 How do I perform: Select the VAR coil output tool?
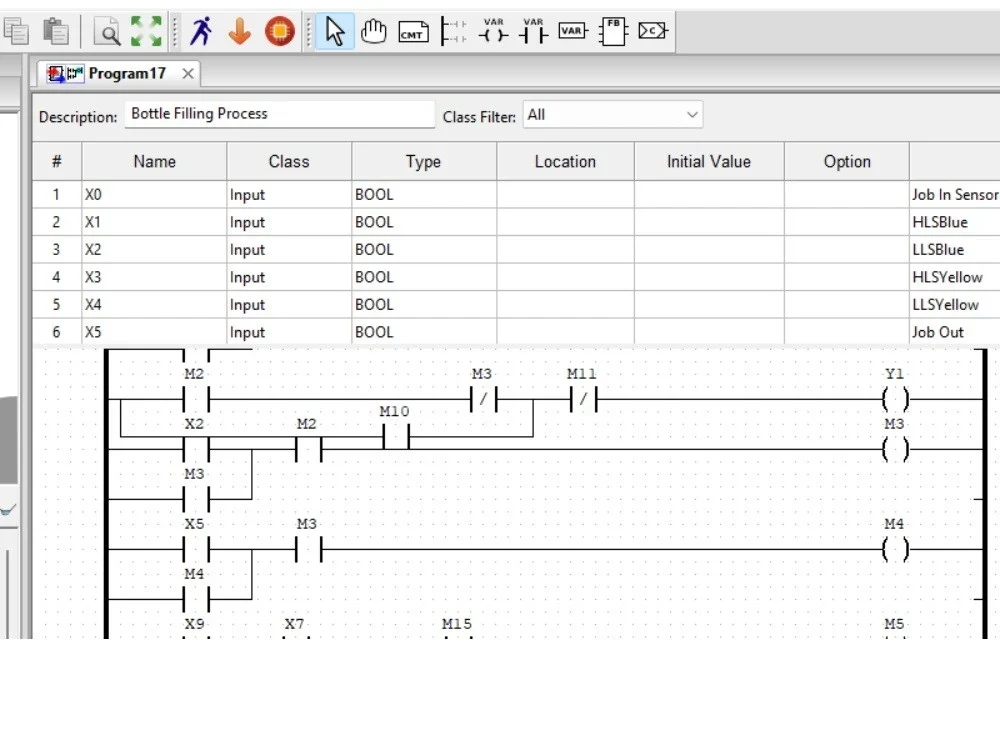492,31
